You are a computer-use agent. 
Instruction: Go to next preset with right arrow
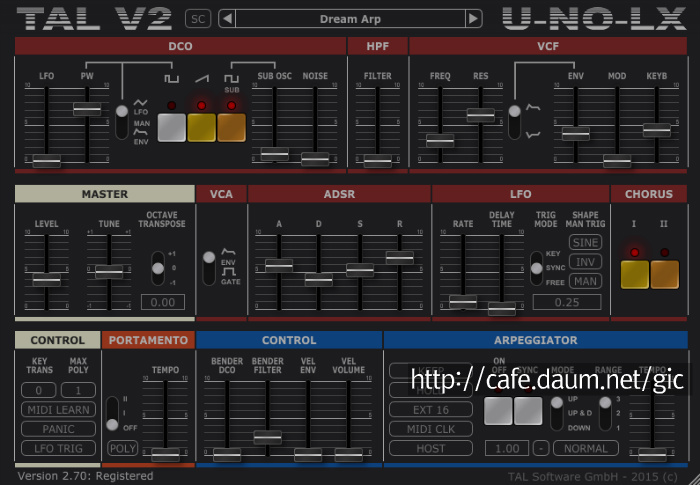[x=473, y=19]
